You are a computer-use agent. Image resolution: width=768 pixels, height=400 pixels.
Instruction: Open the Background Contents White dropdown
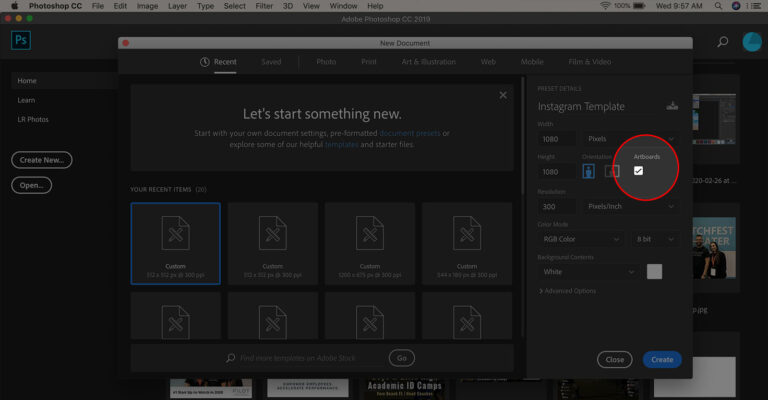pyautogui.click(x=588, y=272)
